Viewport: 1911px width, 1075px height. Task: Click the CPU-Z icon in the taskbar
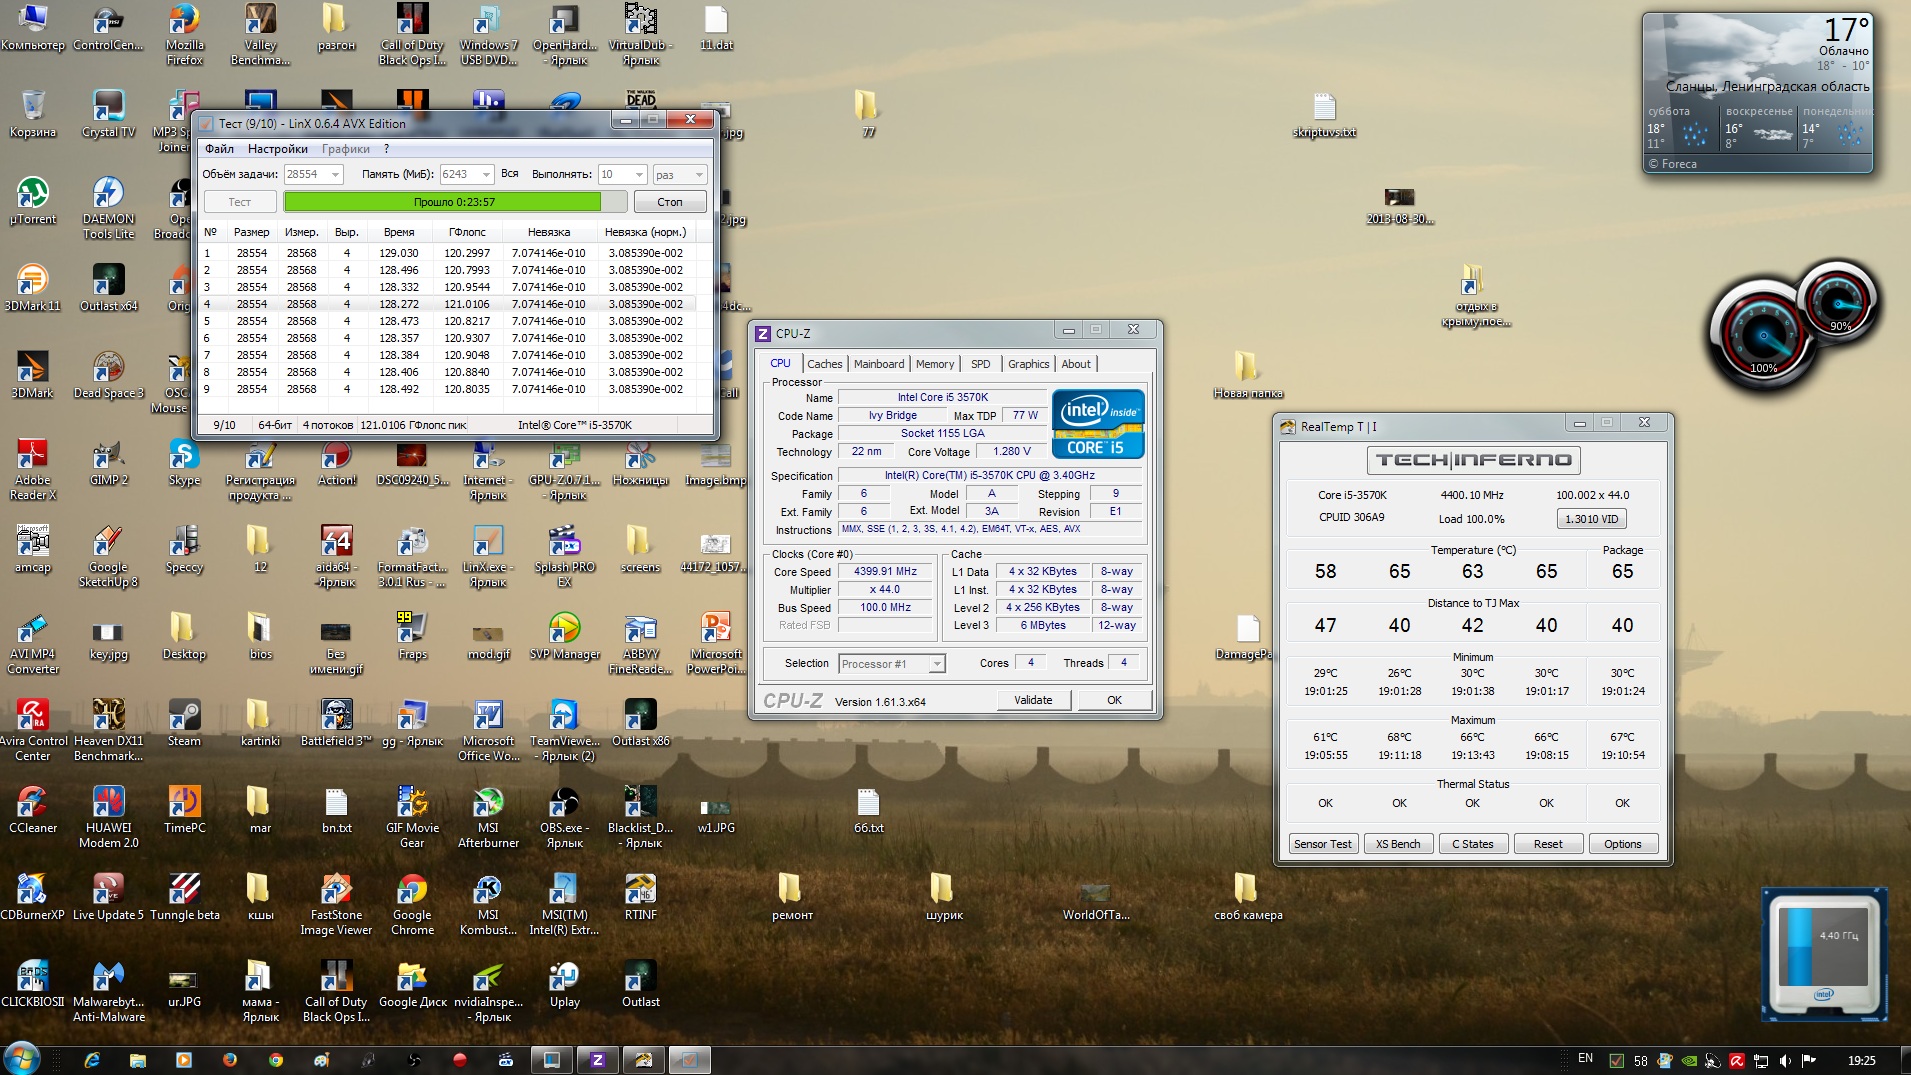click(x=597, y=1060)
